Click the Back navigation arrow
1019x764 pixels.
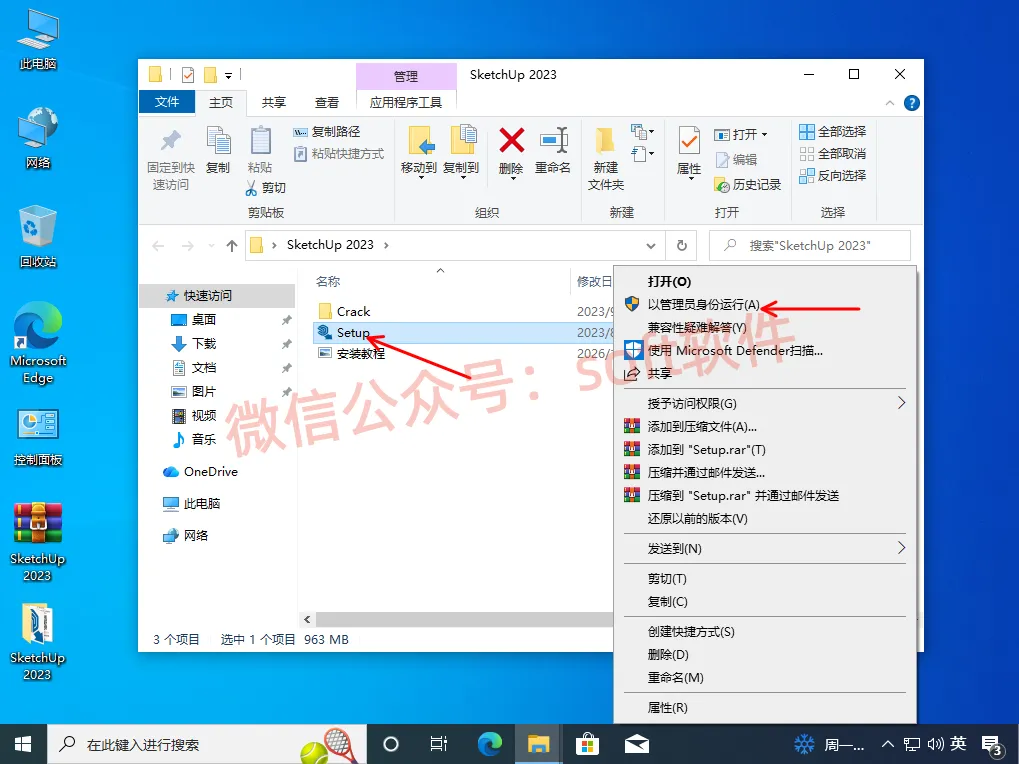pos(158,246)
